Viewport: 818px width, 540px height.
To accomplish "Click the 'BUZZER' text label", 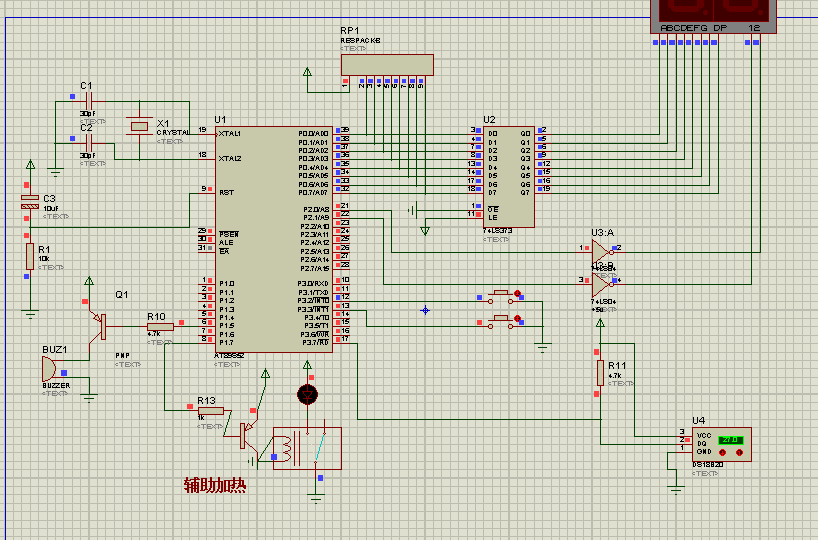I will coord(56,386).
